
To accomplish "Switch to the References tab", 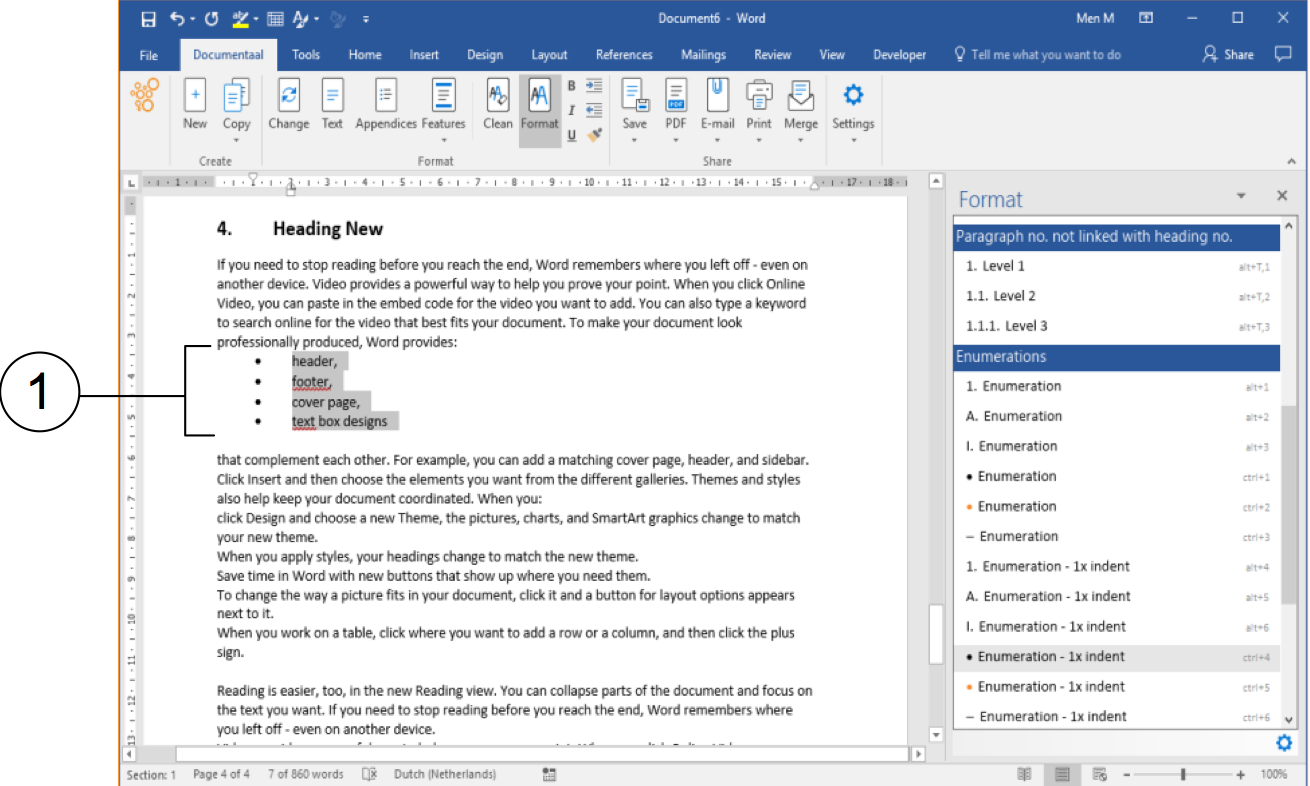I will click(x=624, y=55).
